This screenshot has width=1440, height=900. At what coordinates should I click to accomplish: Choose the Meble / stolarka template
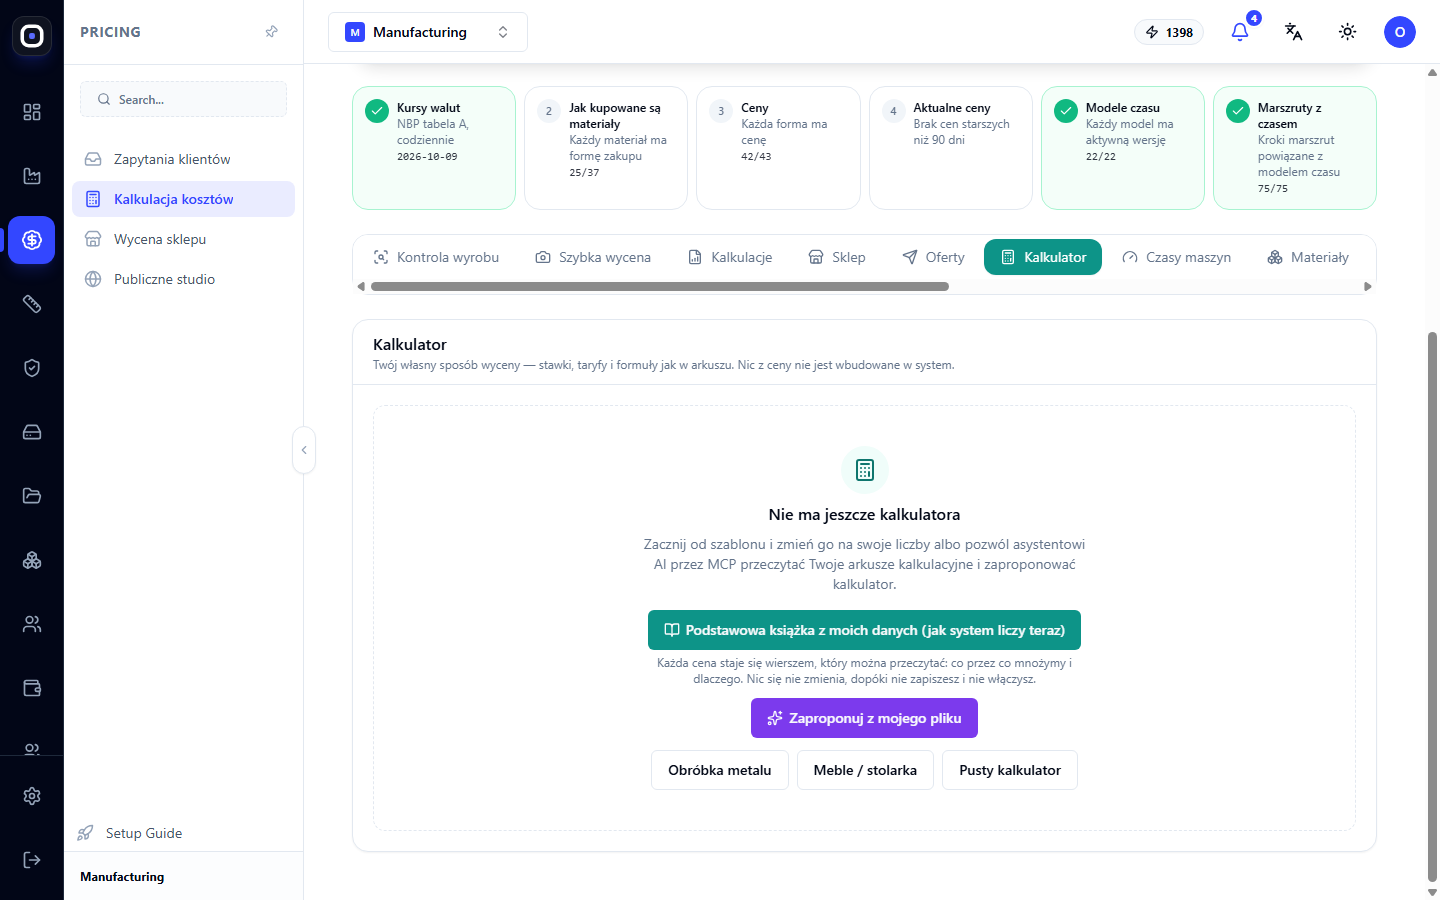point(865,770)
